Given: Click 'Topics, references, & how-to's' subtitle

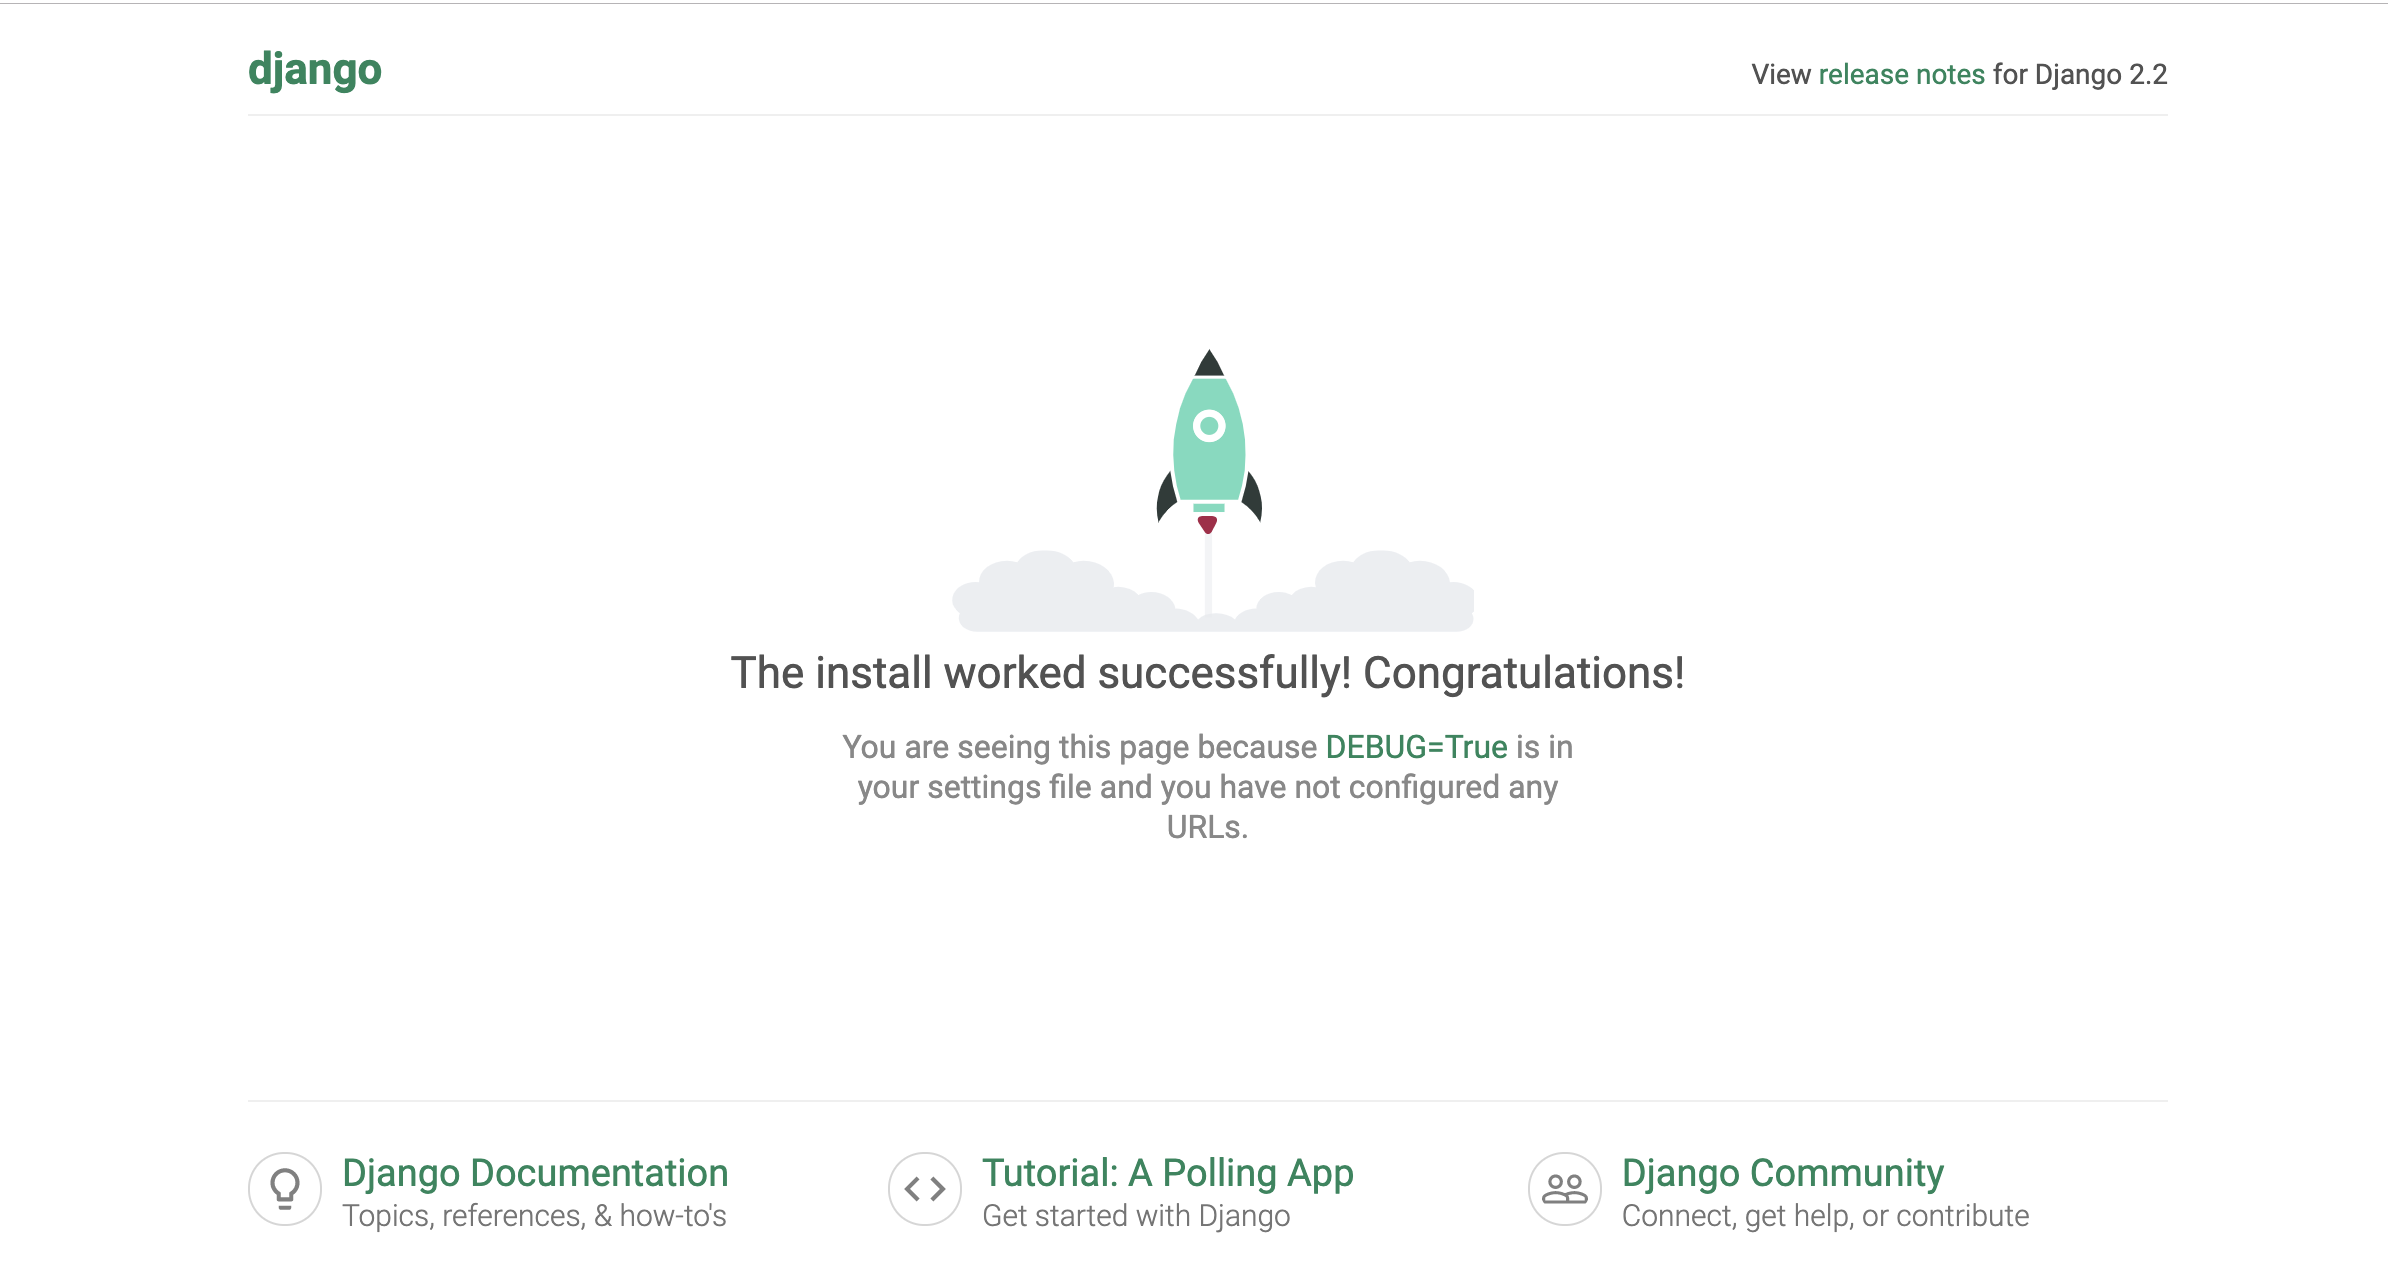Looking at the screenshot, I should point(534,1216).
